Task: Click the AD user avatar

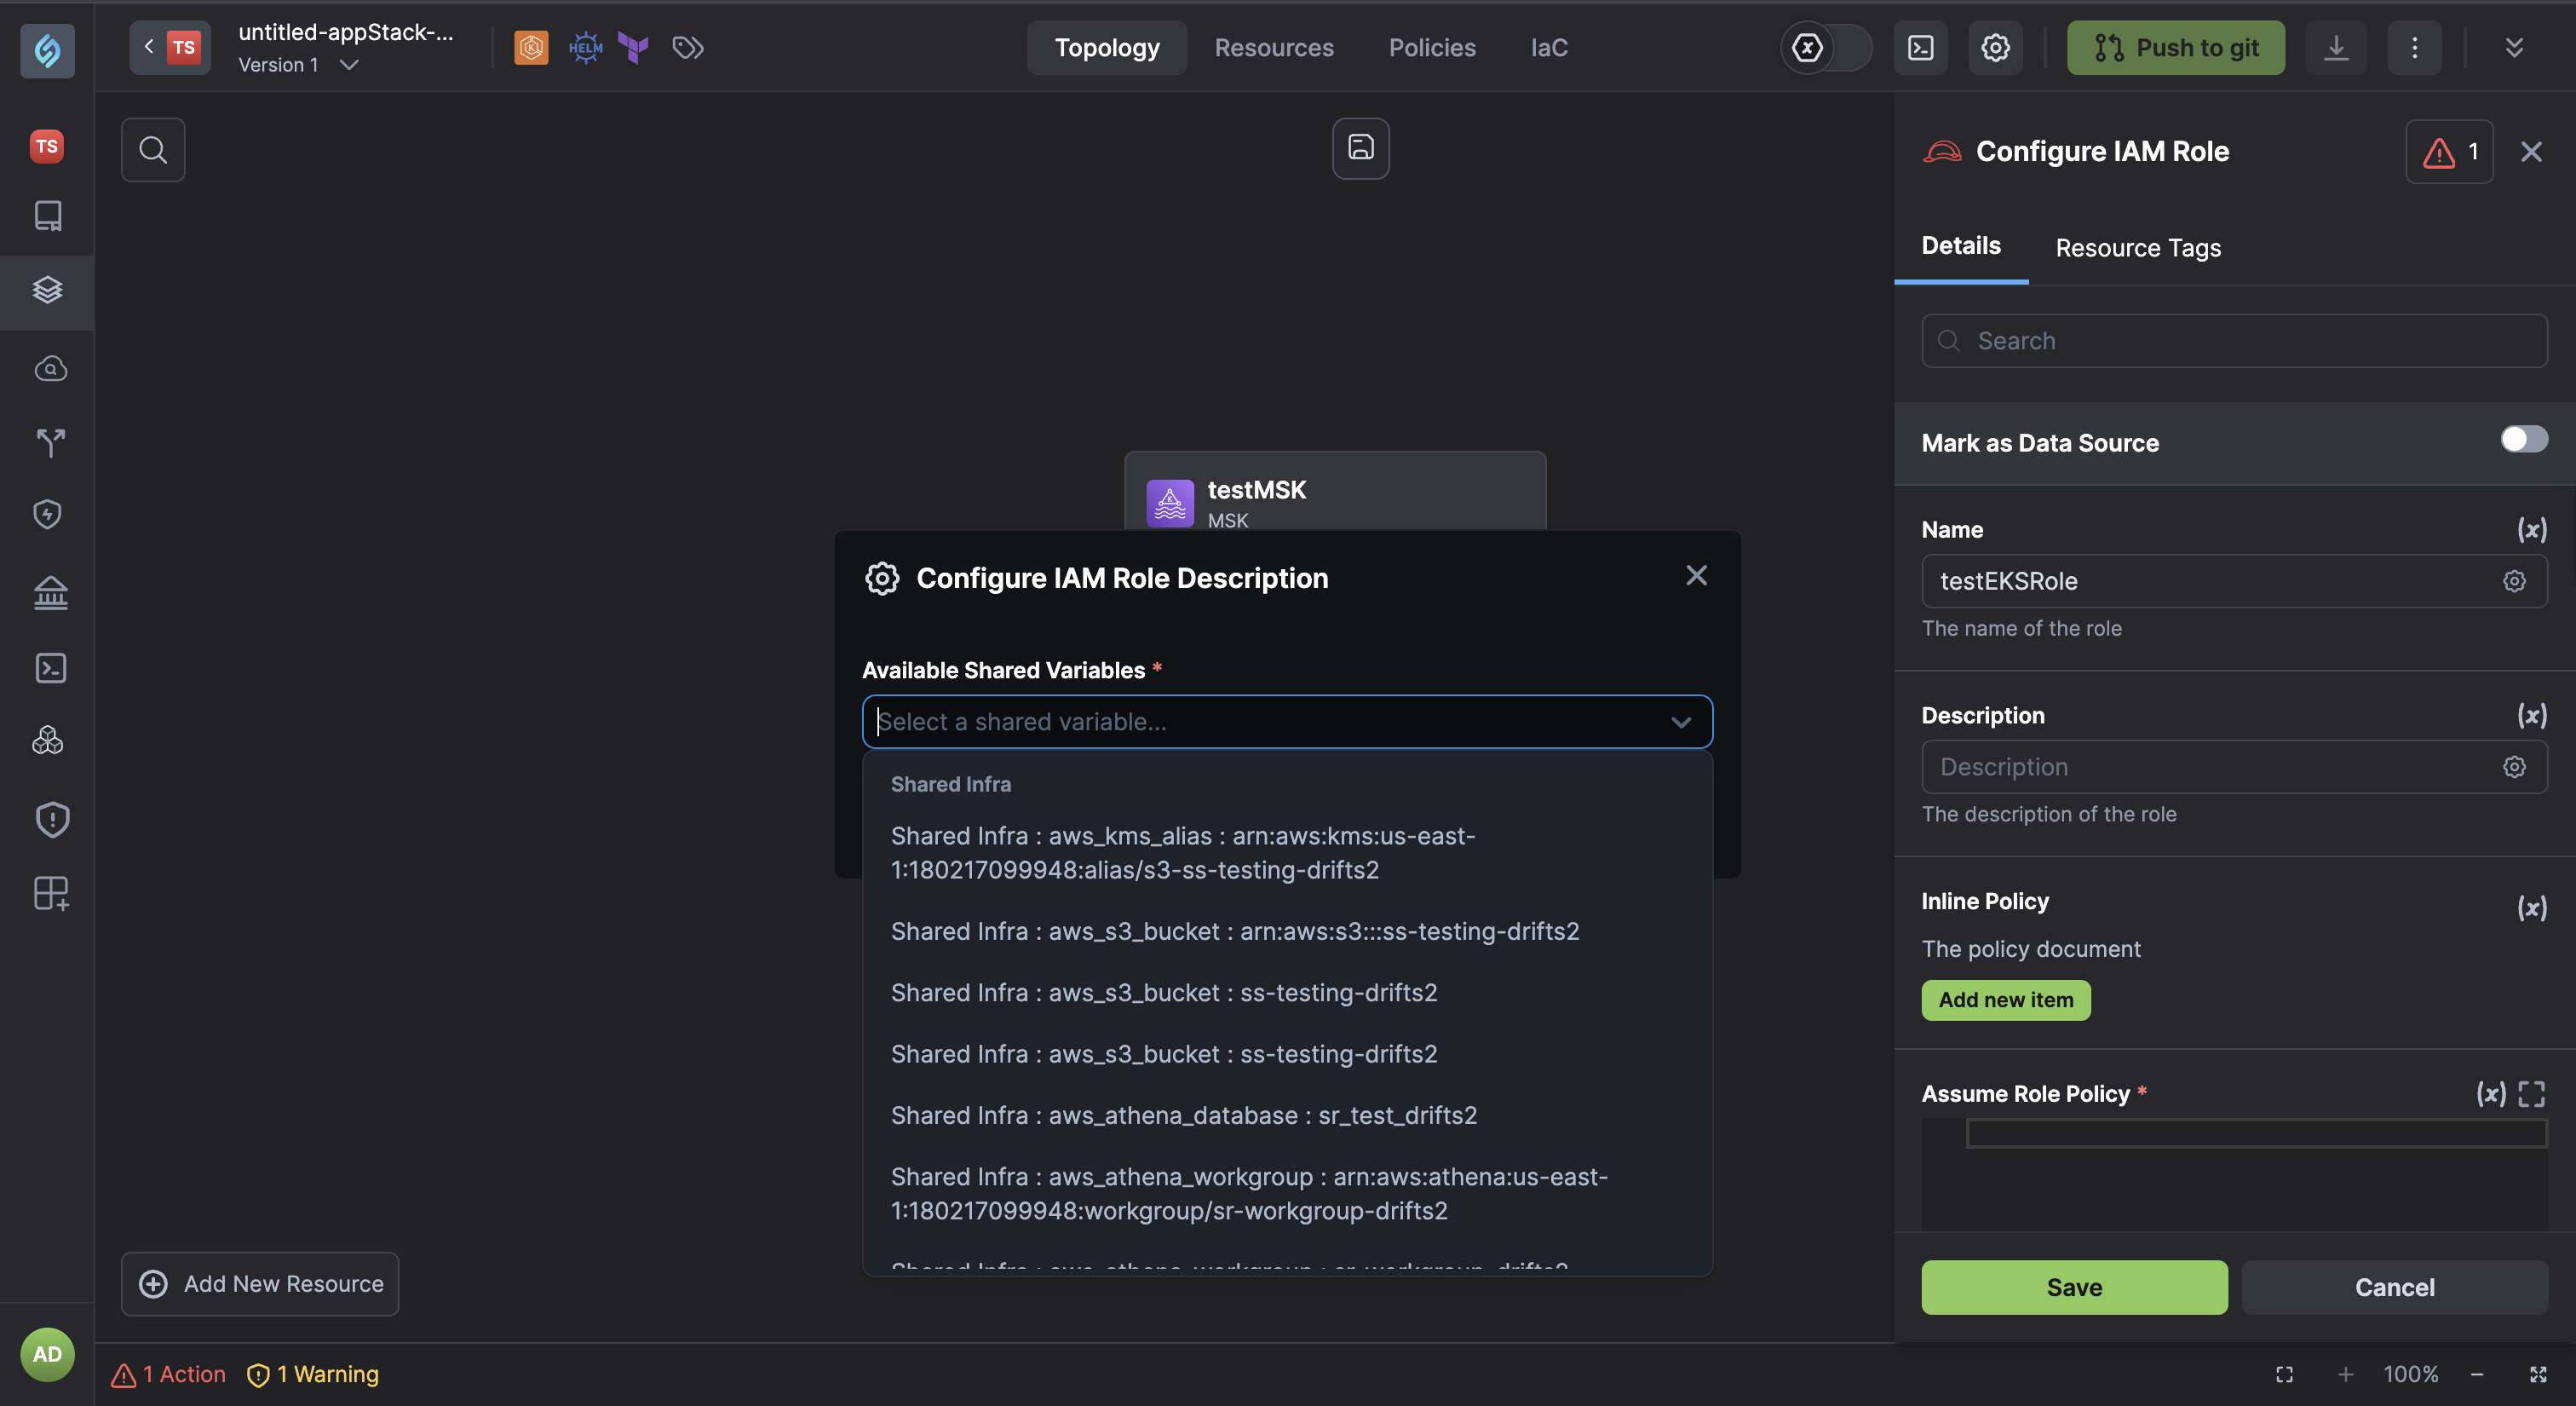Action: pyautogui.click(x=47, y=1354)
